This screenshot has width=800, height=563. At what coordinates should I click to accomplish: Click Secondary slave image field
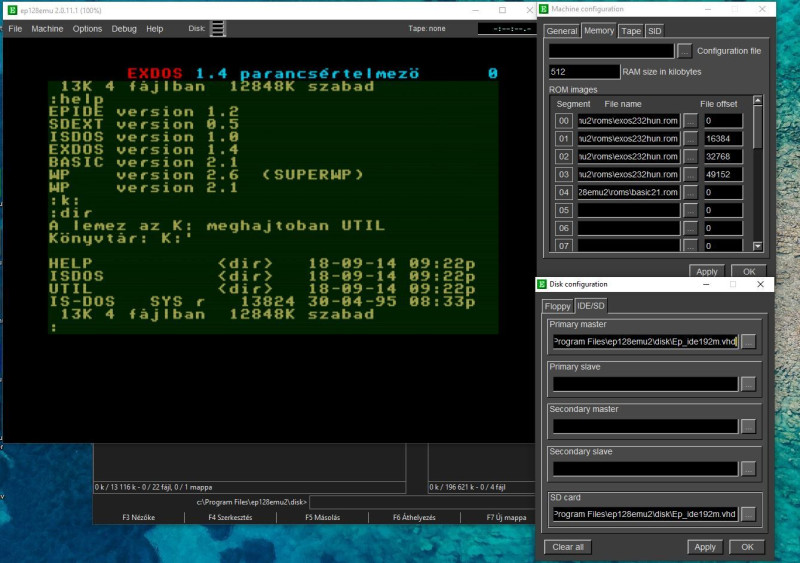pyautogui.click(x=645, y=469)
